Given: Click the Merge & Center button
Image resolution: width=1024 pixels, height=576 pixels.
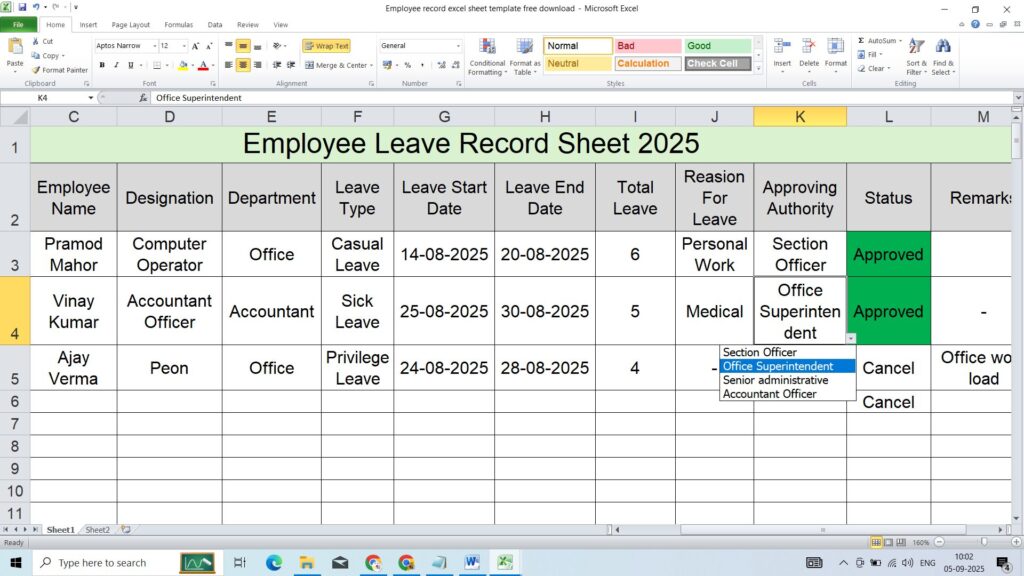Looking at the screenshot, I should tap(340, 65).
